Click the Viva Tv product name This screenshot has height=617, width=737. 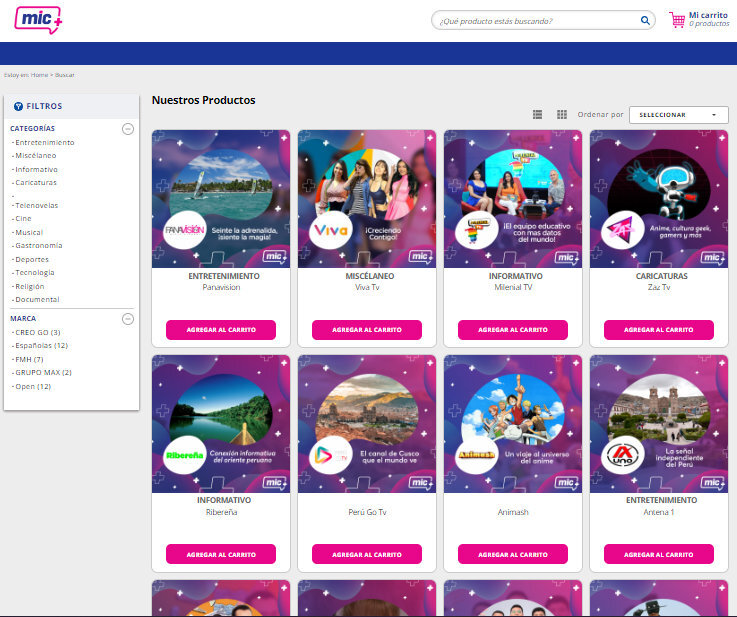click(x=367, y=288)
